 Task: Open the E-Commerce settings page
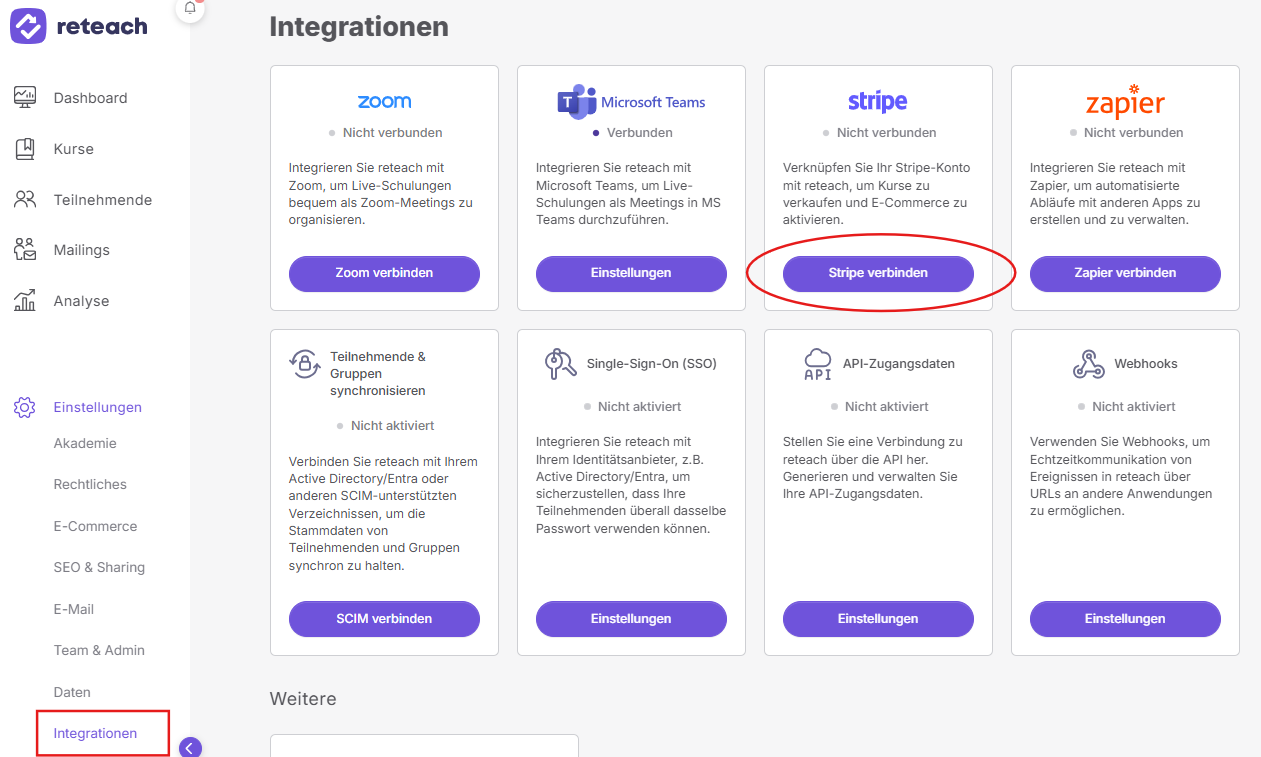click(x=95, y=526)
